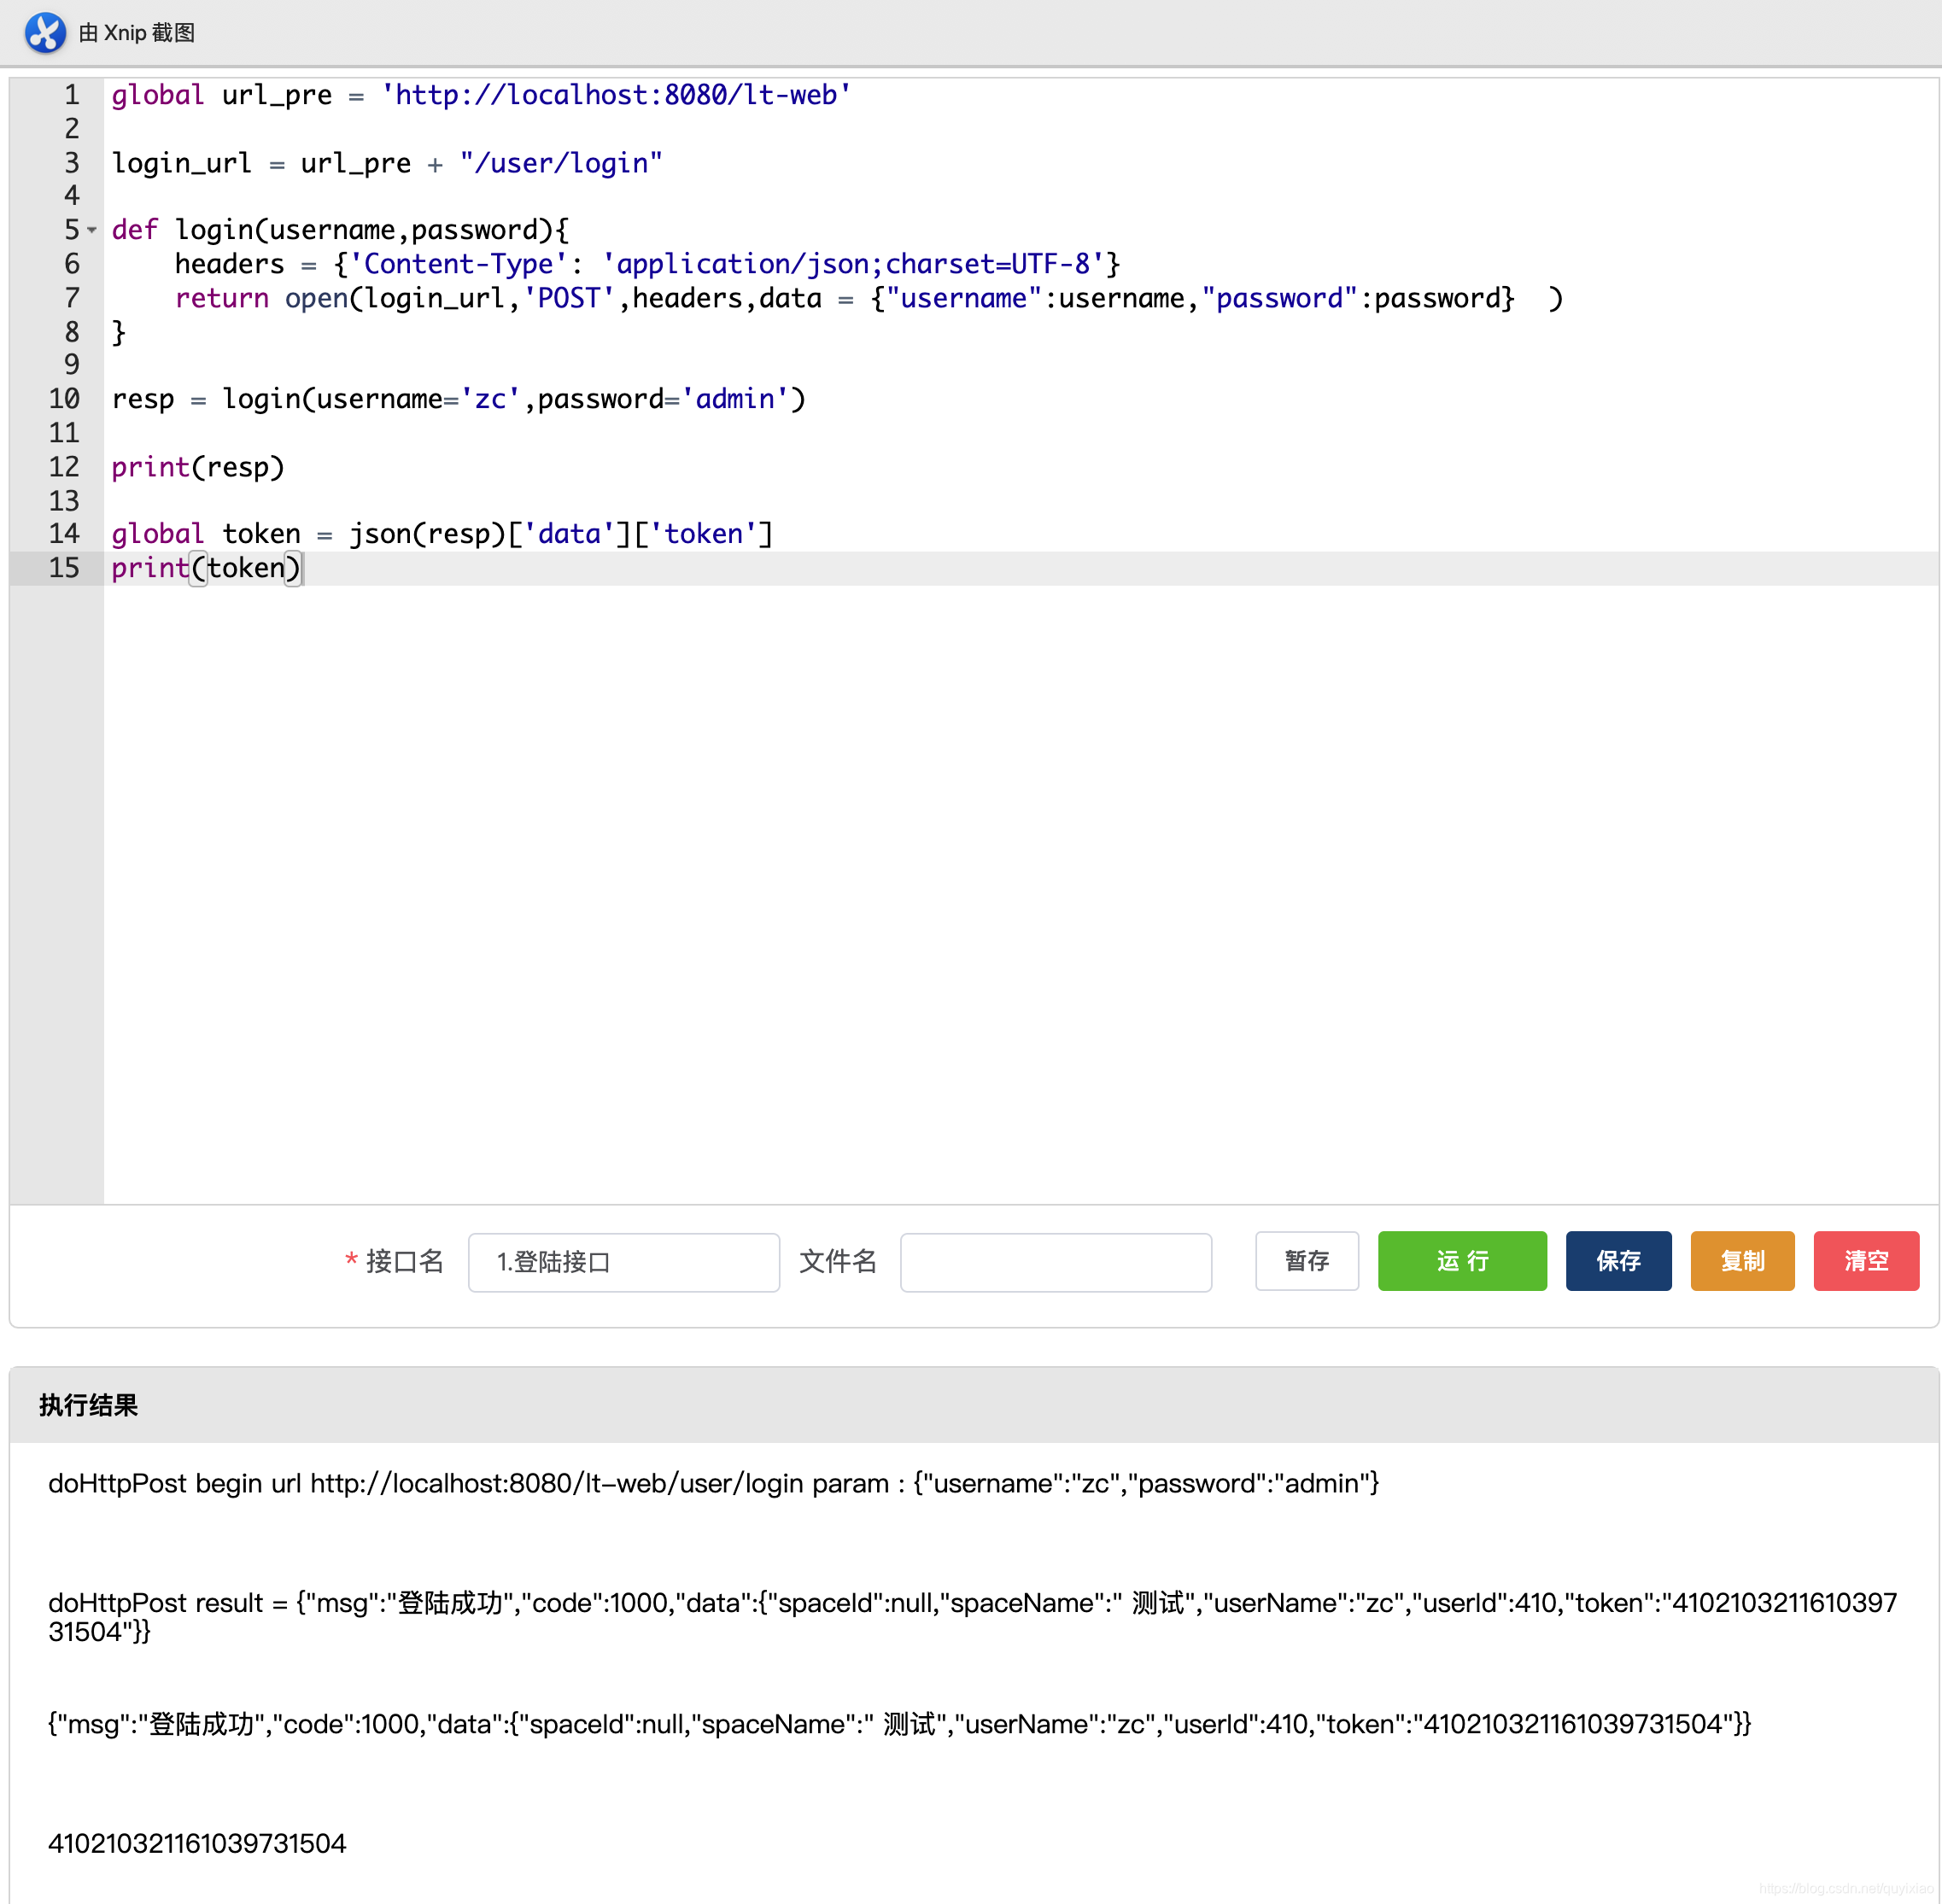Click the 接口名 field label

tap(404, 1261)
